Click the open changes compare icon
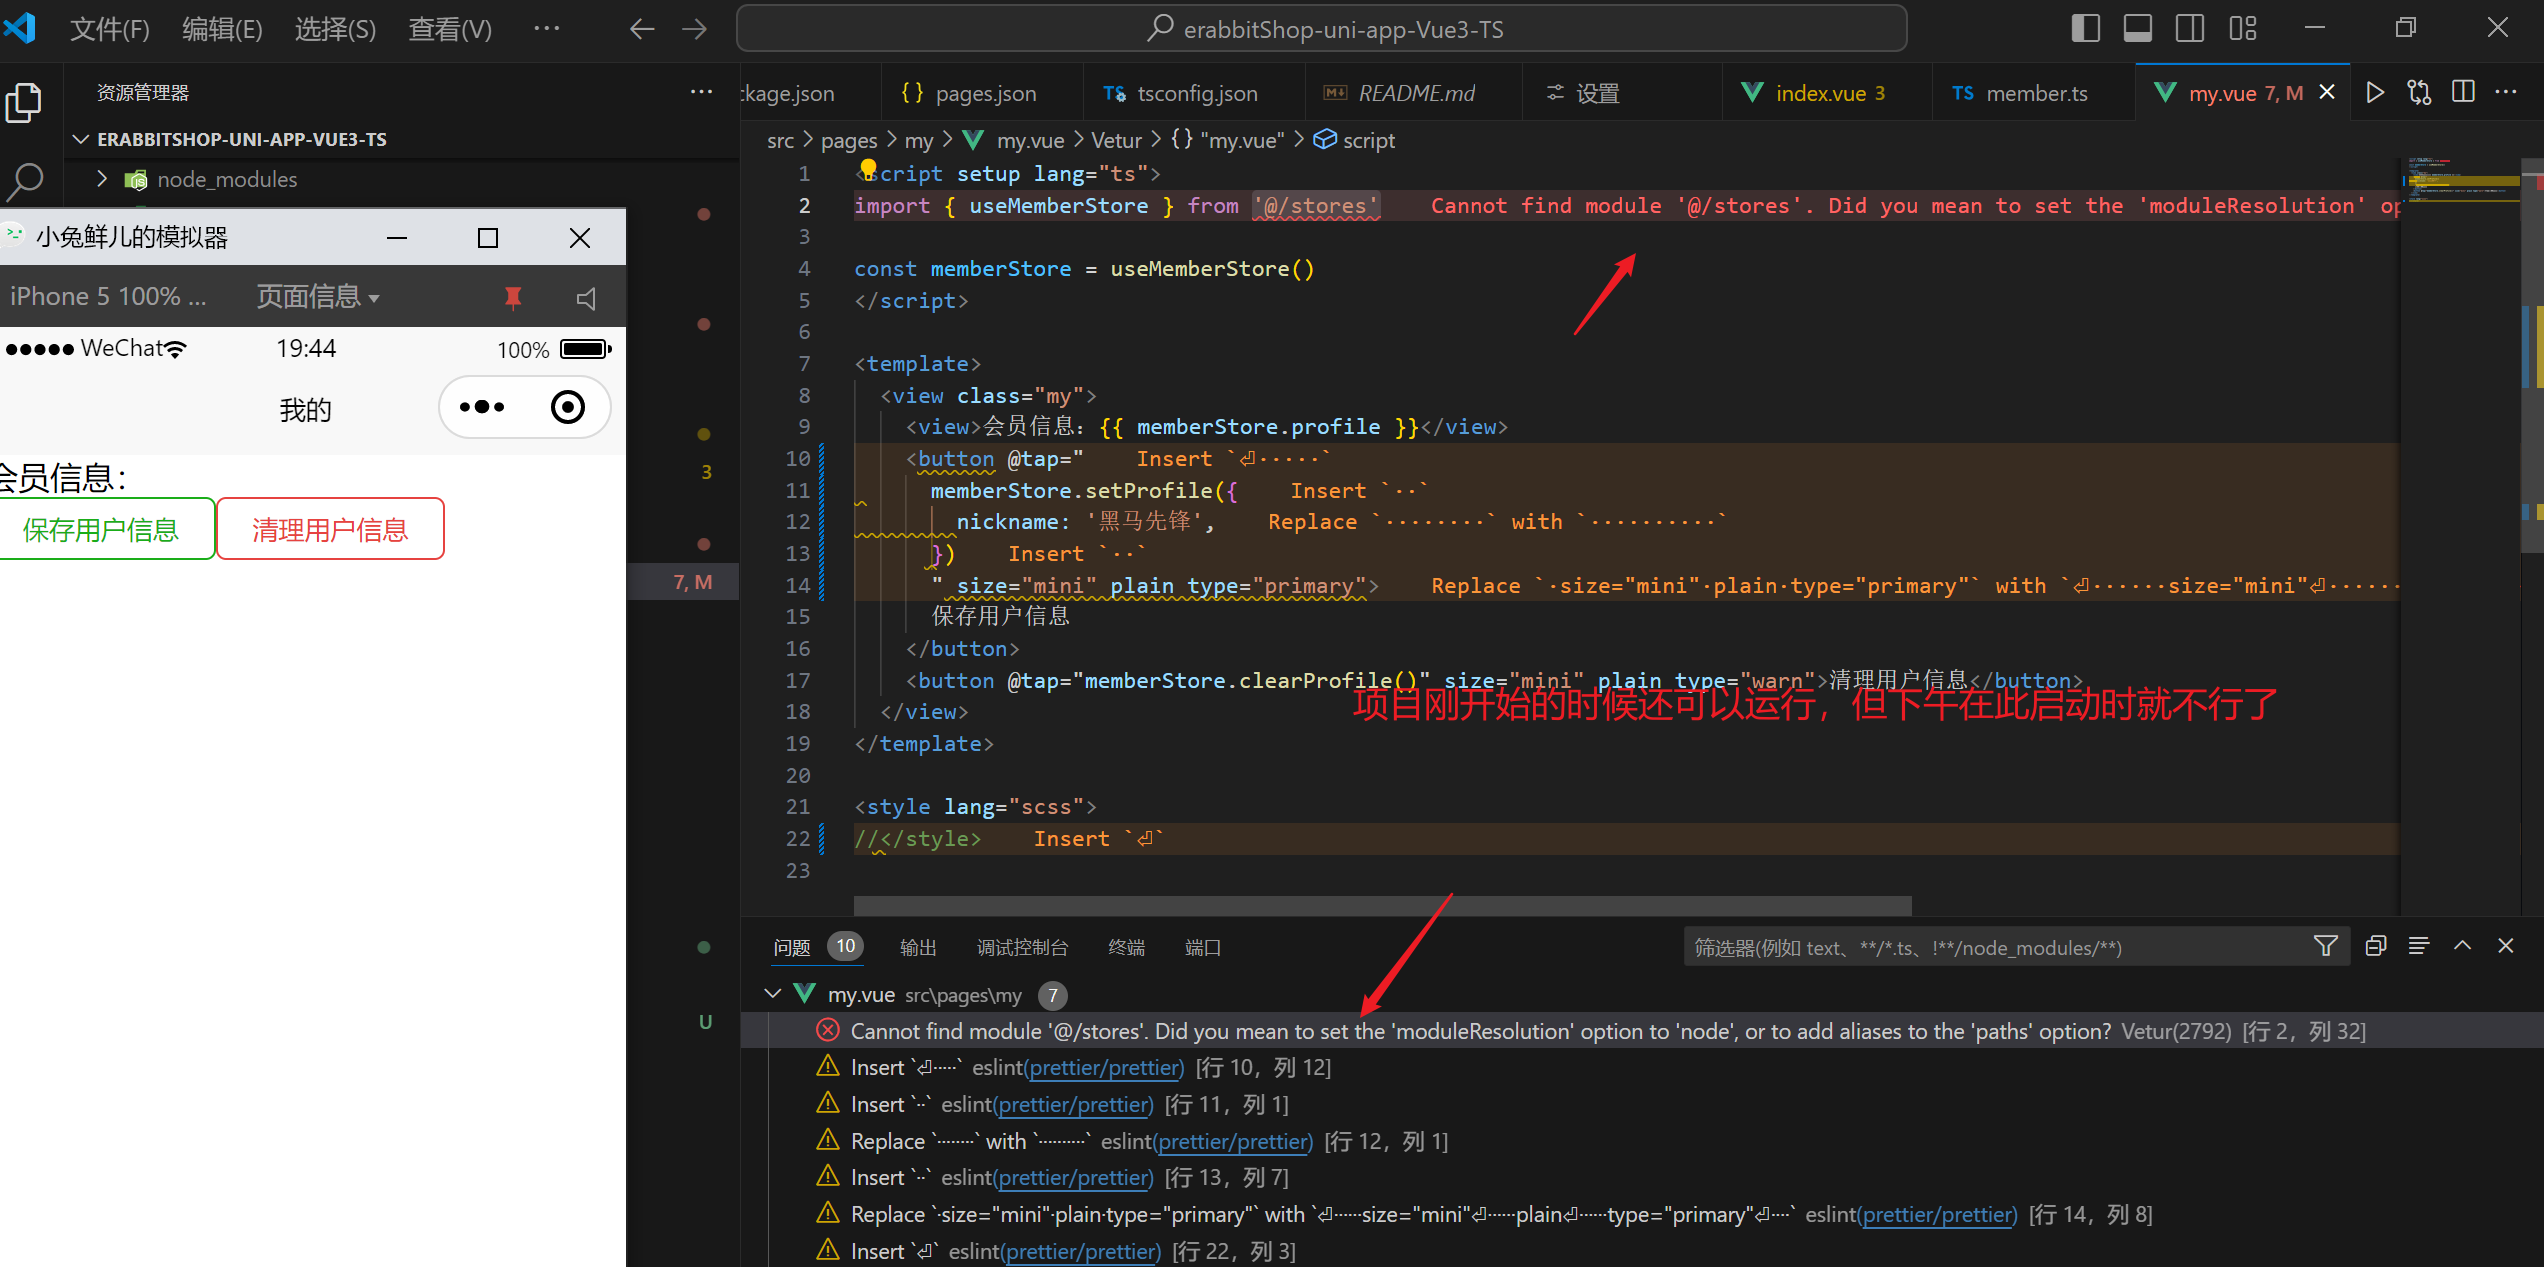Image resolution: width=2544 pixels, height=1267 pixels. click(x=2419, y=93)
